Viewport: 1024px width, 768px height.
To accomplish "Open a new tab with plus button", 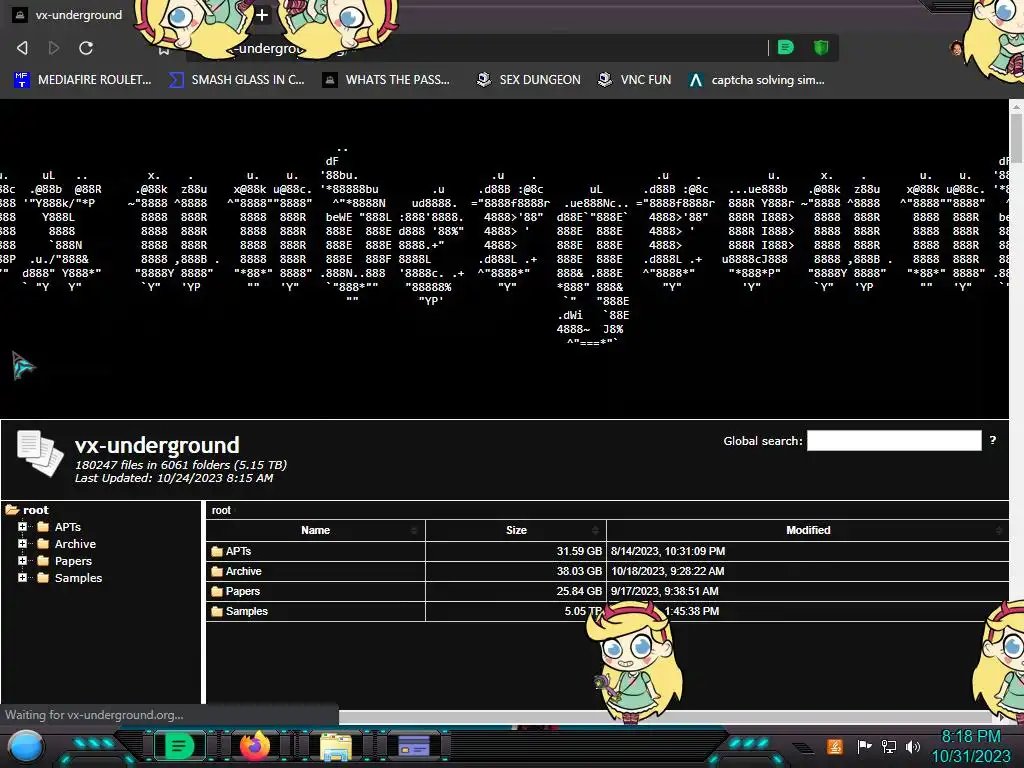I will 262,14.
